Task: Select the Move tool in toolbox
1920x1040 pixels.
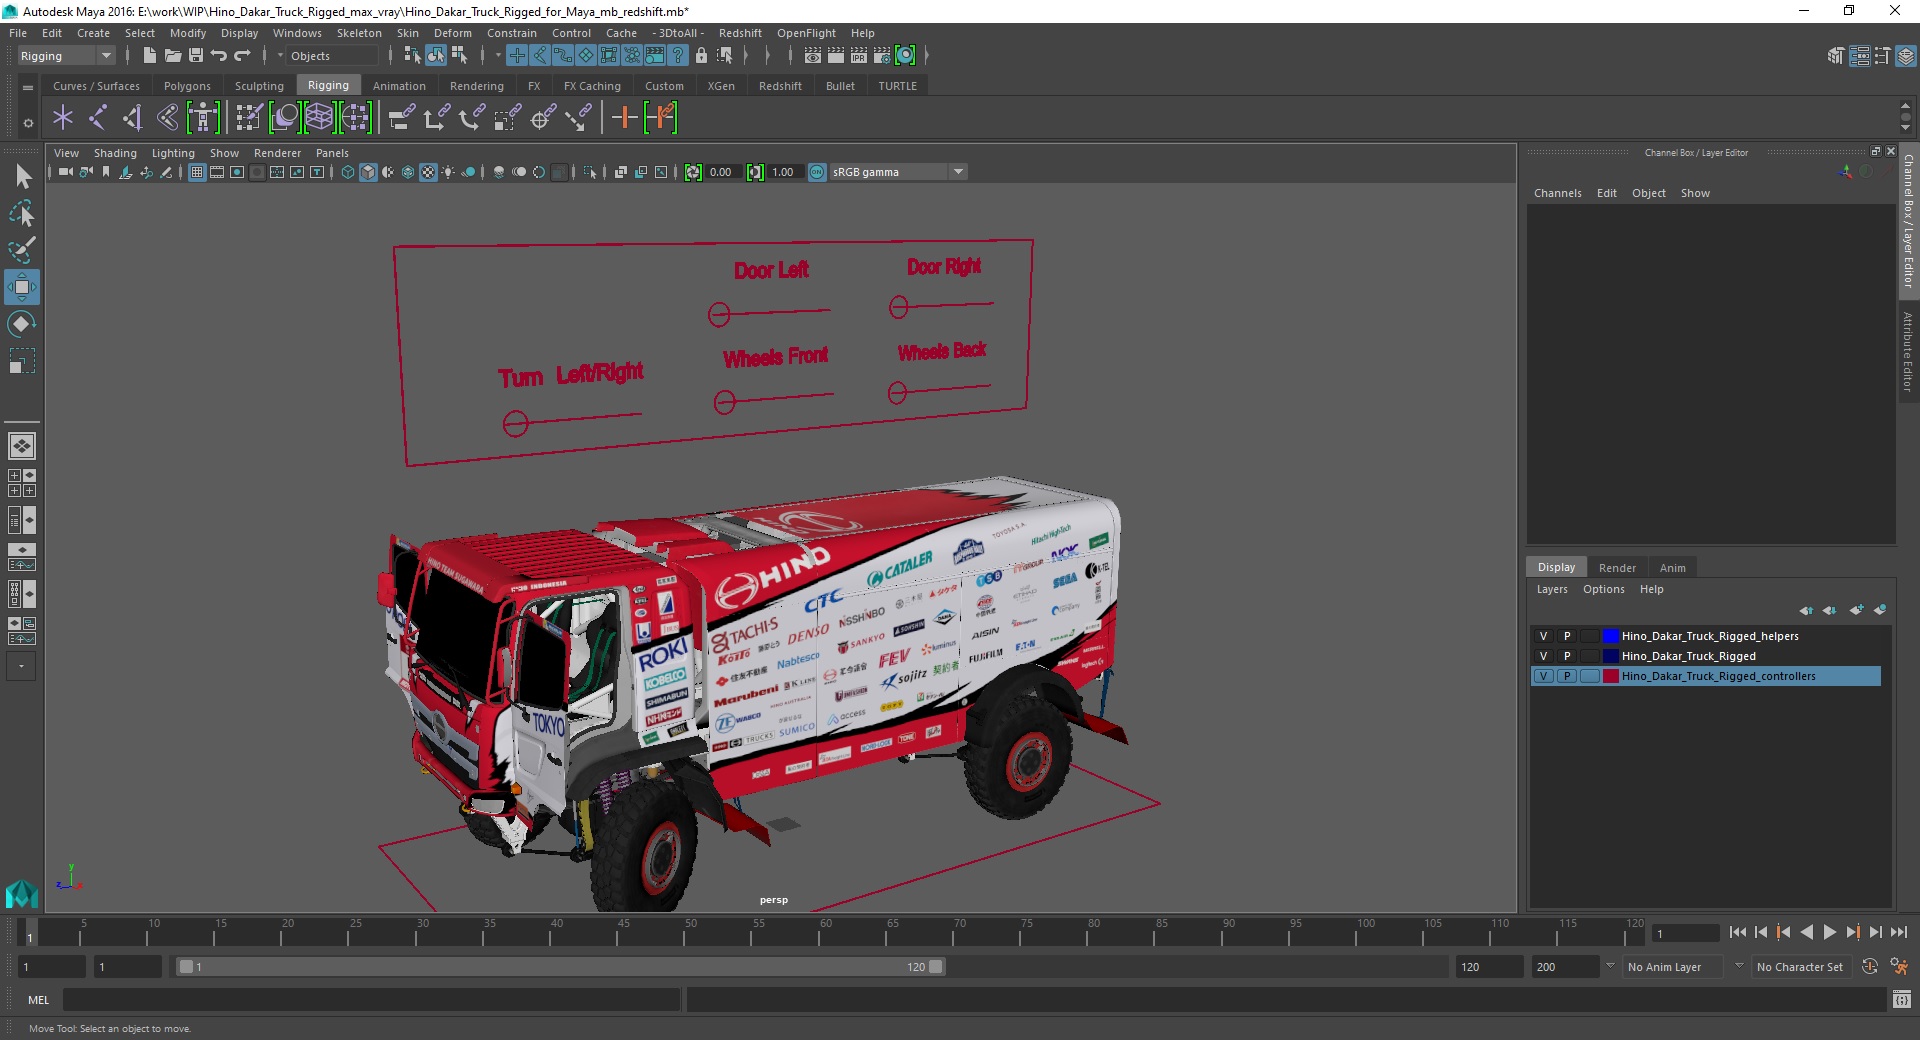Action: coord(22,287)
